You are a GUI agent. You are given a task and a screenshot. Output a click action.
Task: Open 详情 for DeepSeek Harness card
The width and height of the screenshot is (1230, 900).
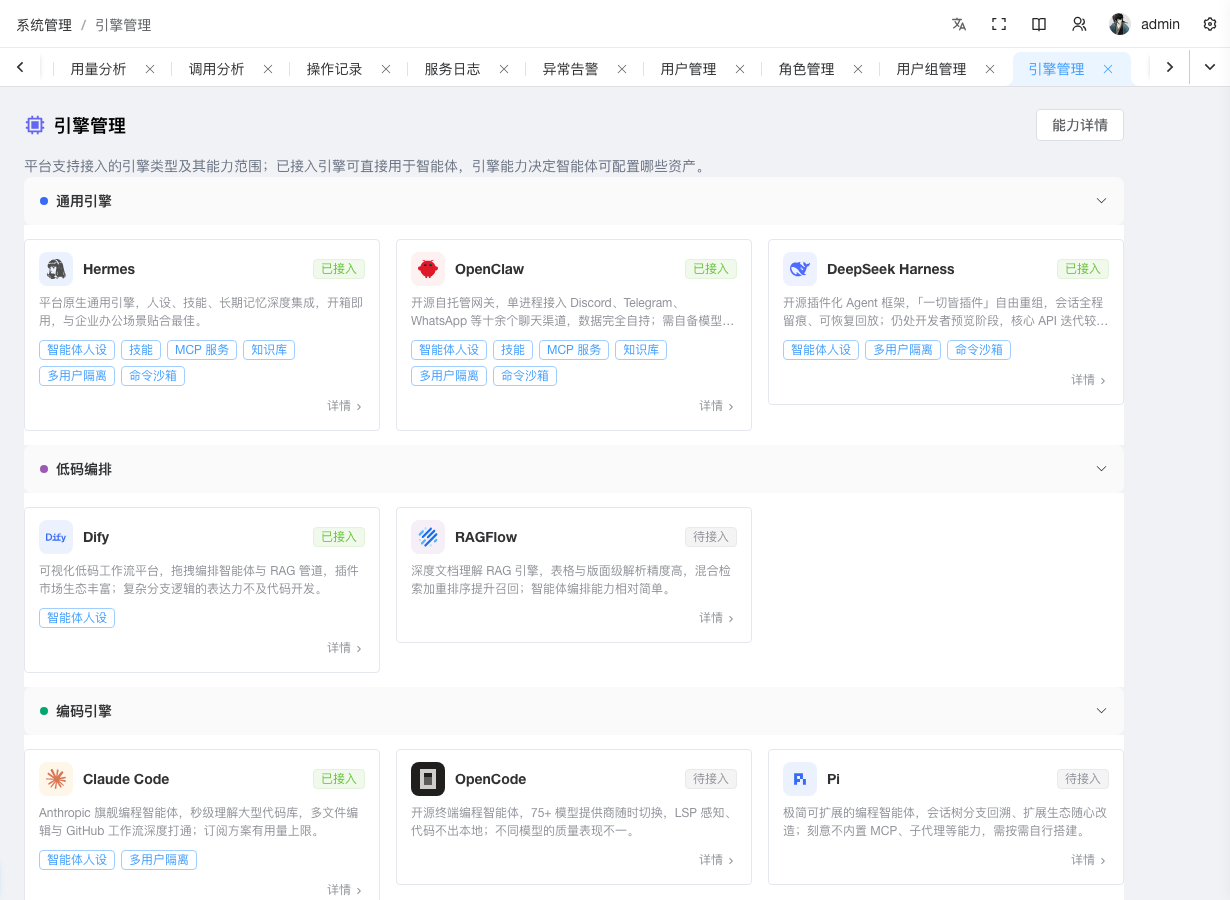pyautogui.click(x=1089, y=380)
